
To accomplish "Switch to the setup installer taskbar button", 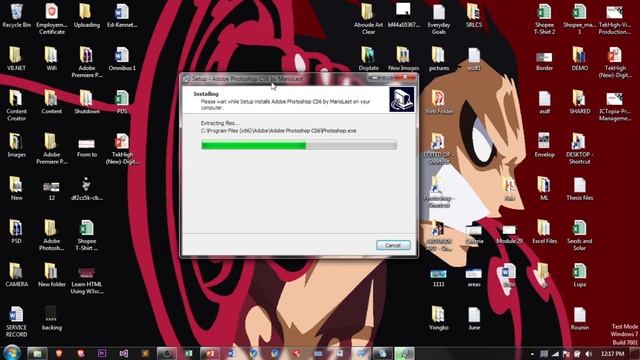I will point(404,353).
